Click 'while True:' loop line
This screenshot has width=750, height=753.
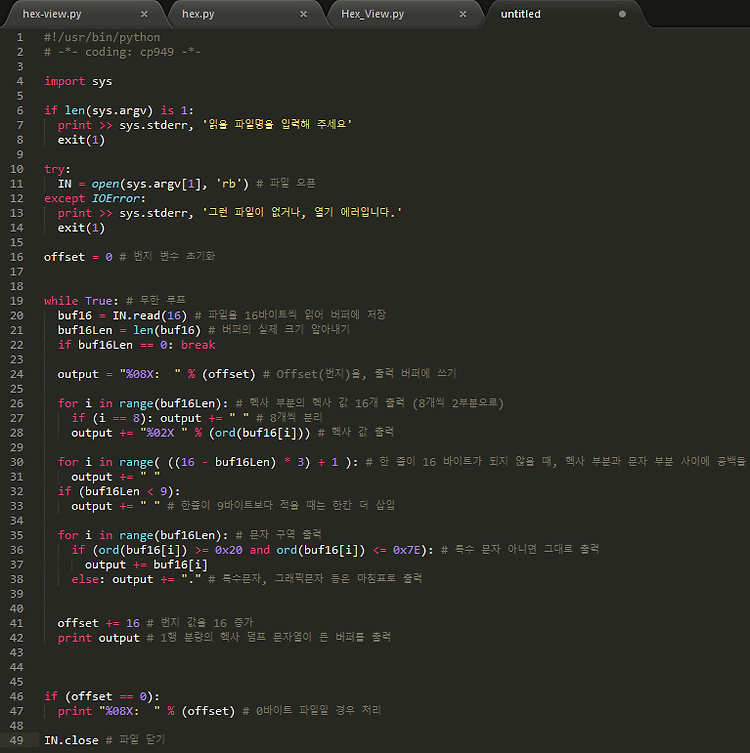click(x=81, y=301)
